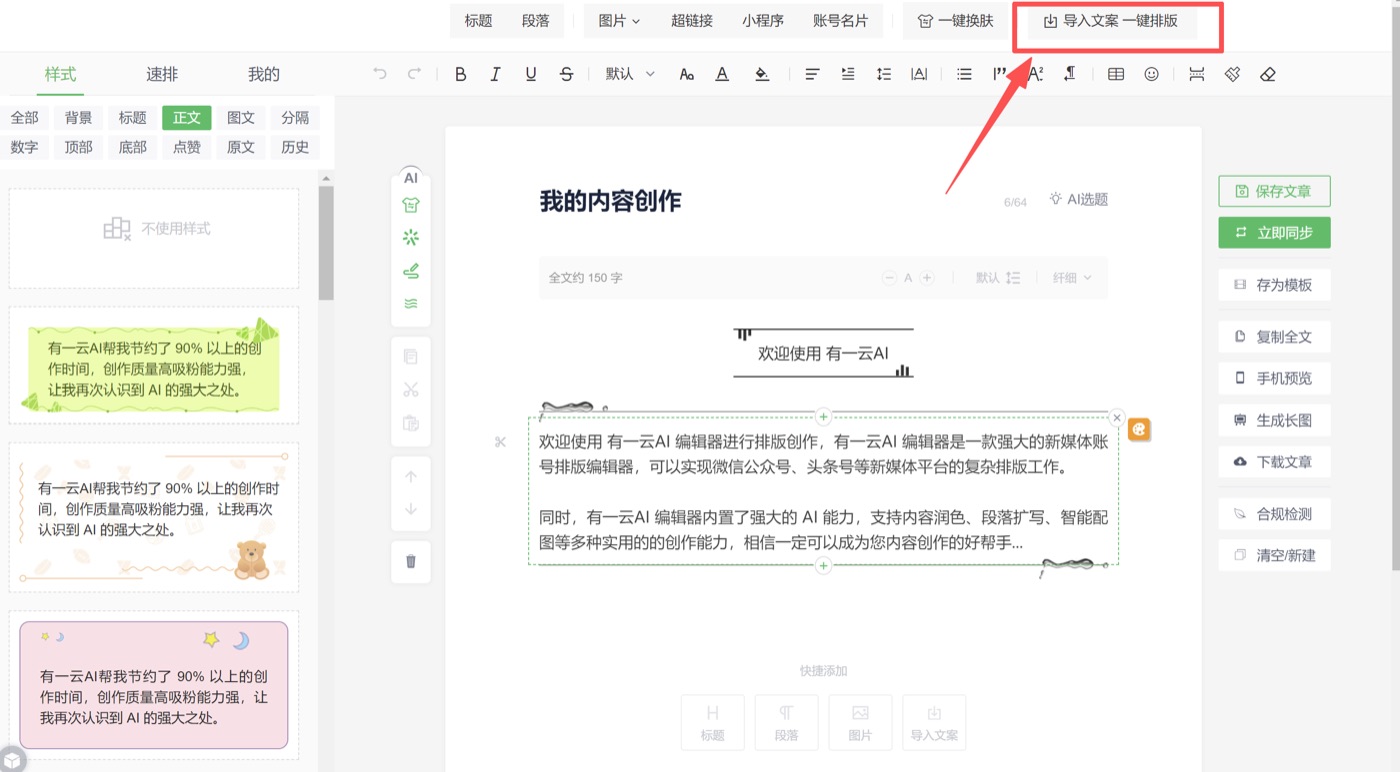
Task: Click the scissors cut icon in side toolbar
Action: pyautogui.click(x=411, y=390)
